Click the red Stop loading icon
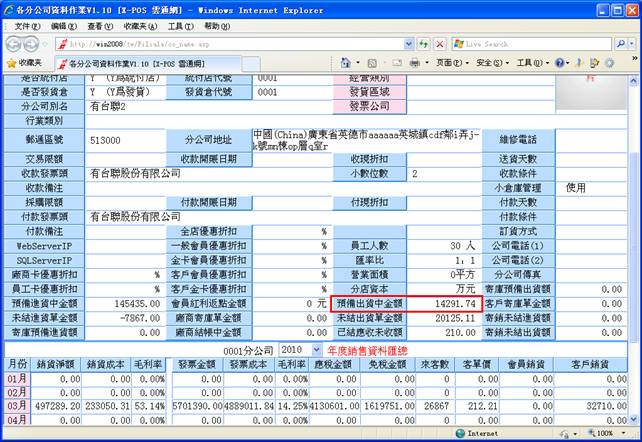The height and width of the screenshot is (442, 642). pyautogui.click(x=440, y=44)
